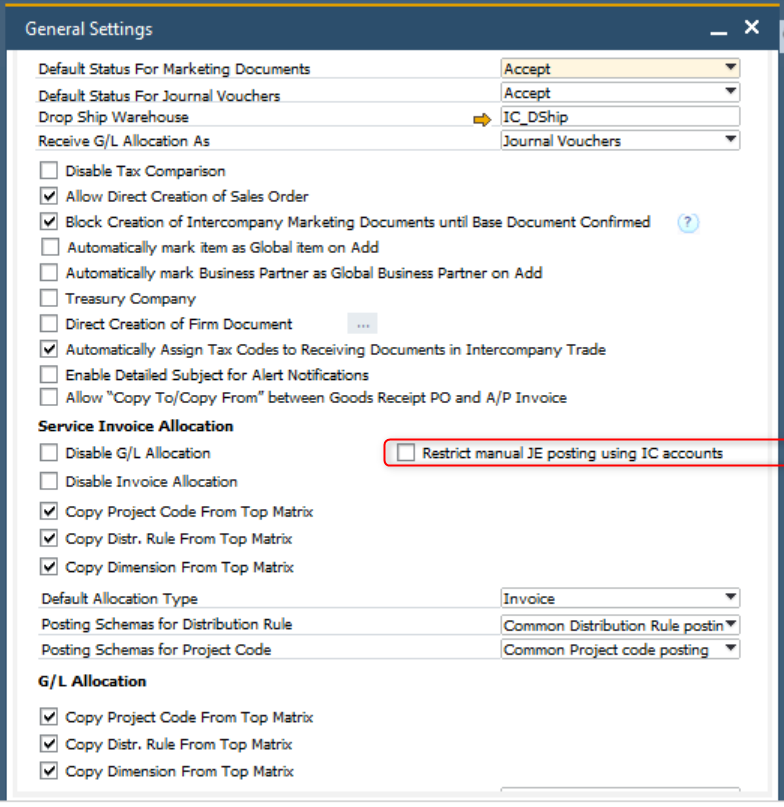The image size is (784, 807).
Task: Tick Restrict manual JE posting using IC accounts
Action: pos(406,453)
